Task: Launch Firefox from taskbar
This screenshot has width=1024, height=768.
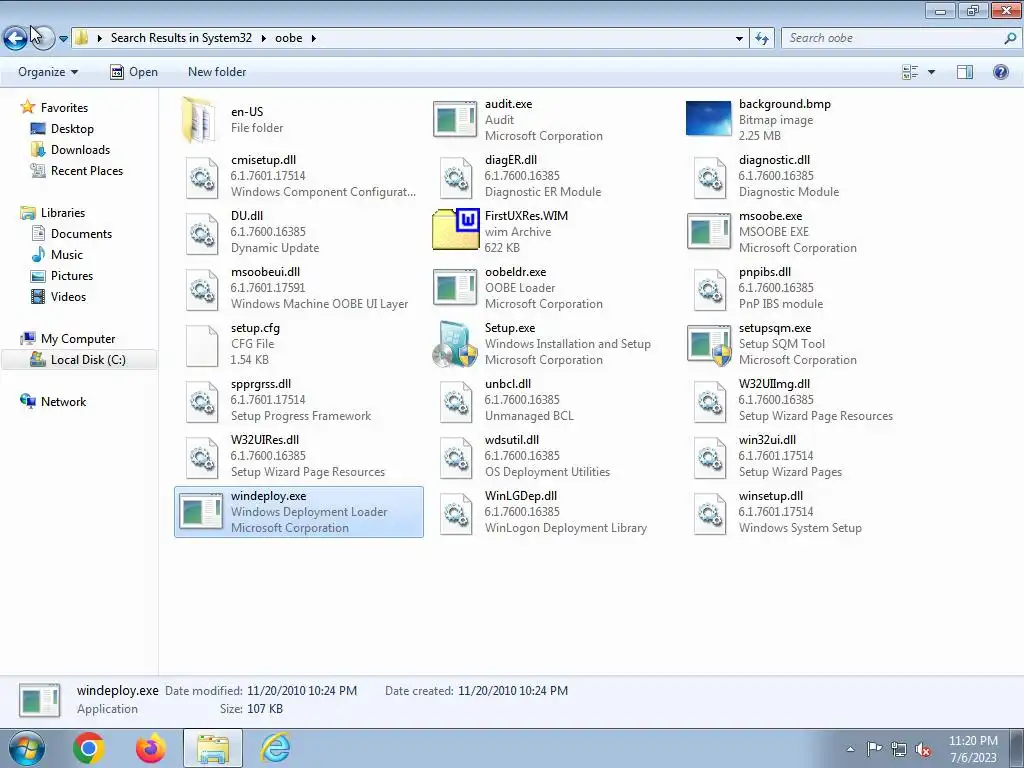Action: 150,748
